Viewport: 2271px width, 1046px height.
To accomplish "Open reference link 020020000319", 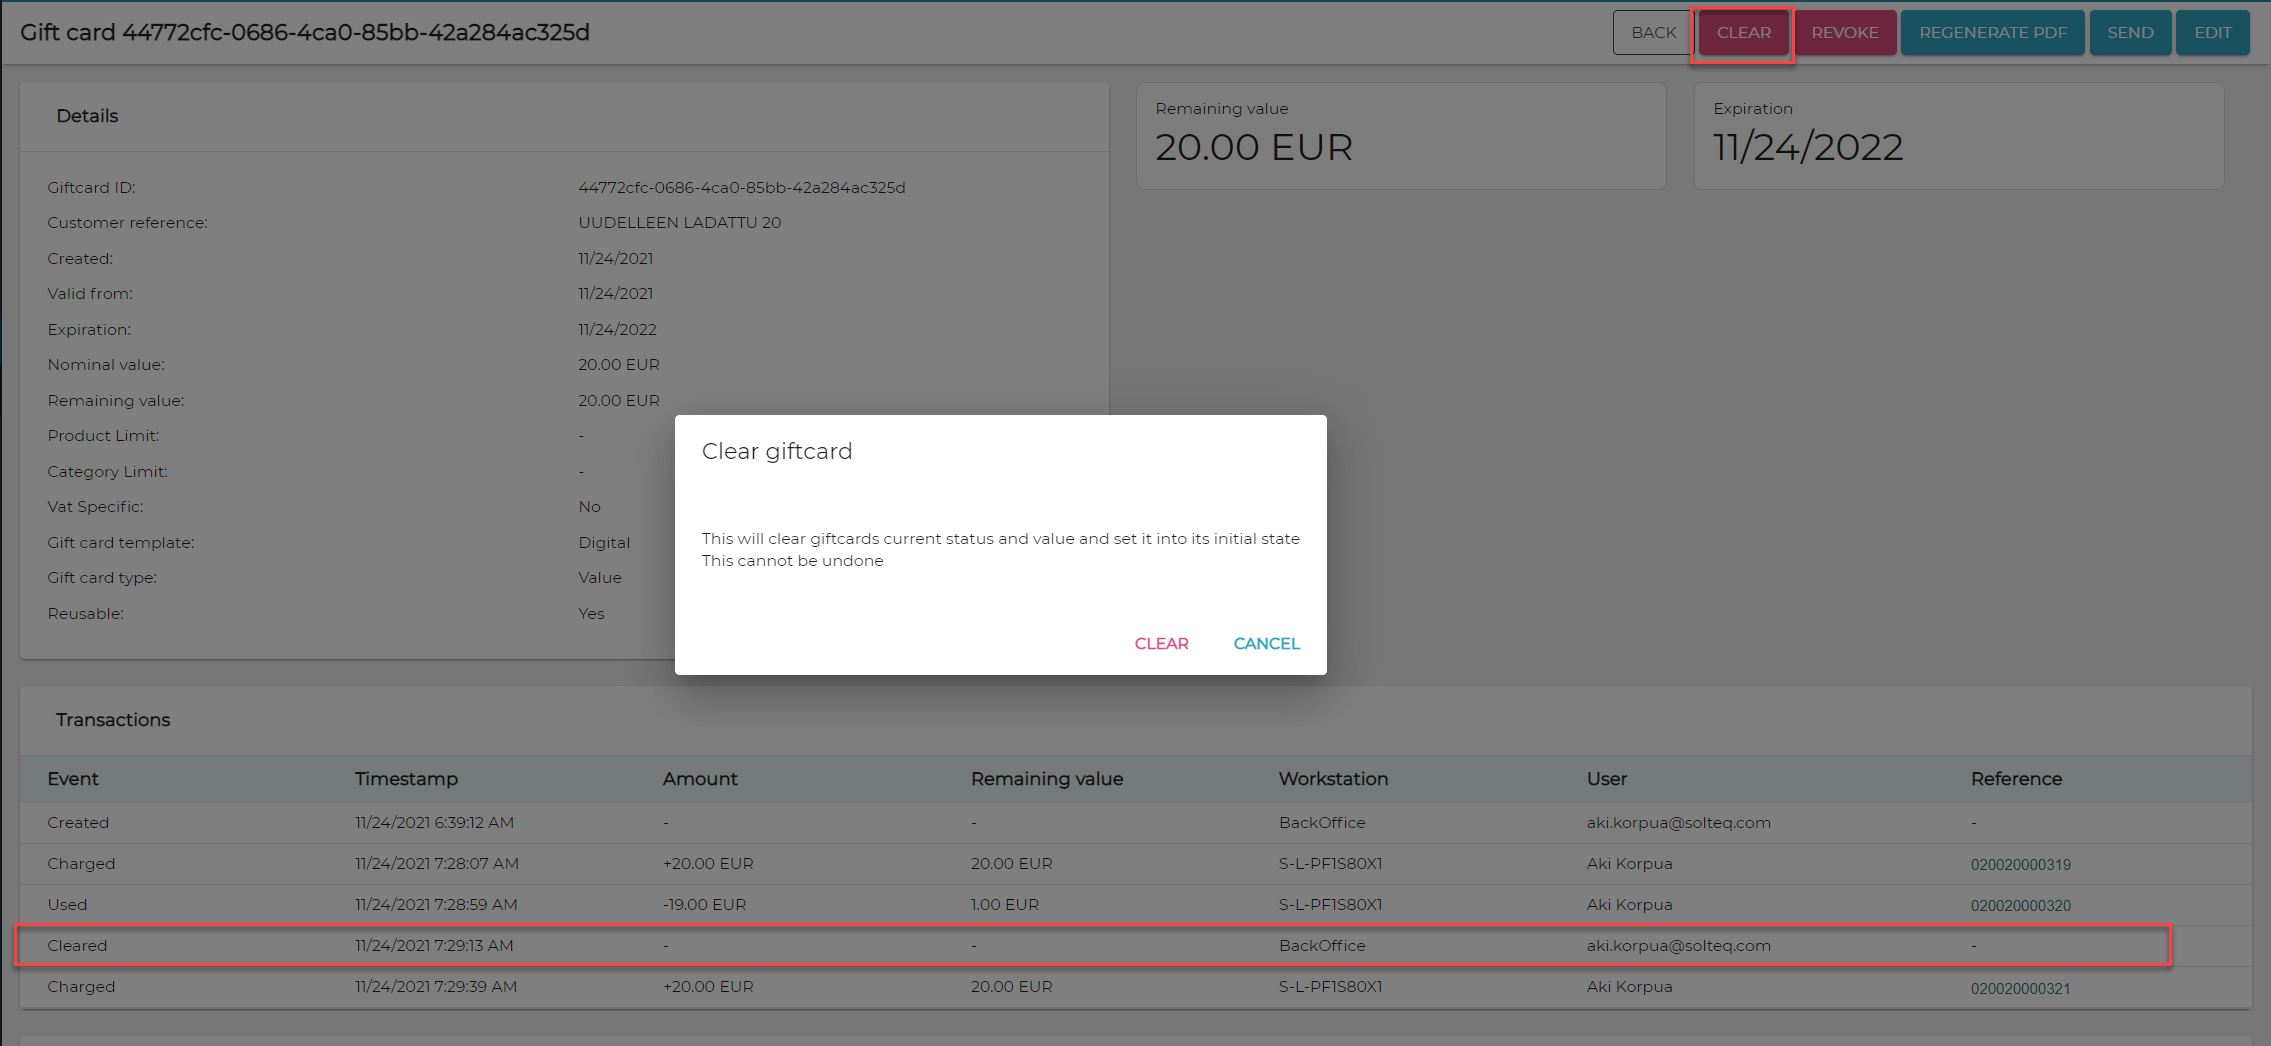I will tap(2020, 864).
